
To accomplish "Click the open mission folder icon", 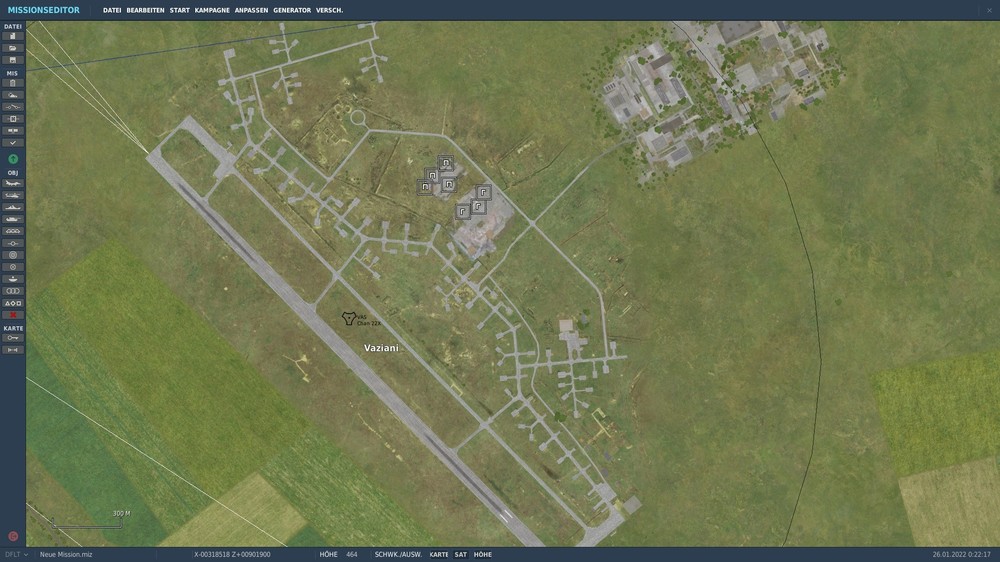I will coord(13,48).
